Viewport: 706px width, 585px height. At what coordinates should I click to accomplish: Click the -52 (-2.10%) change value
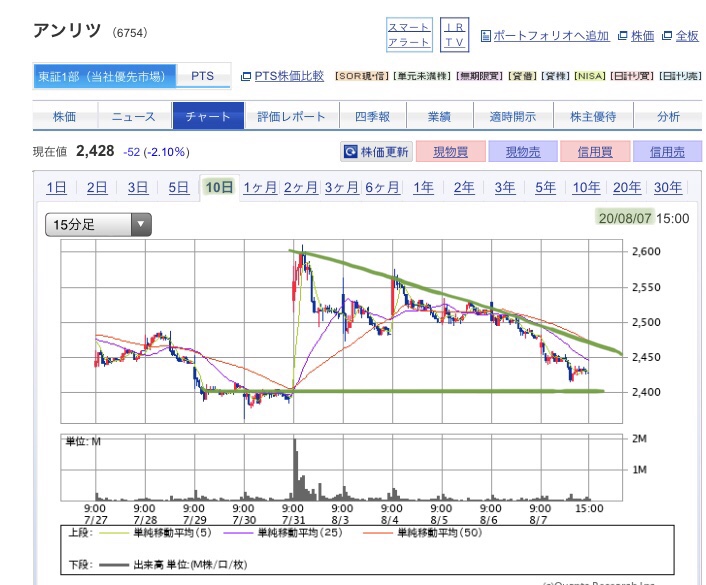156,152
